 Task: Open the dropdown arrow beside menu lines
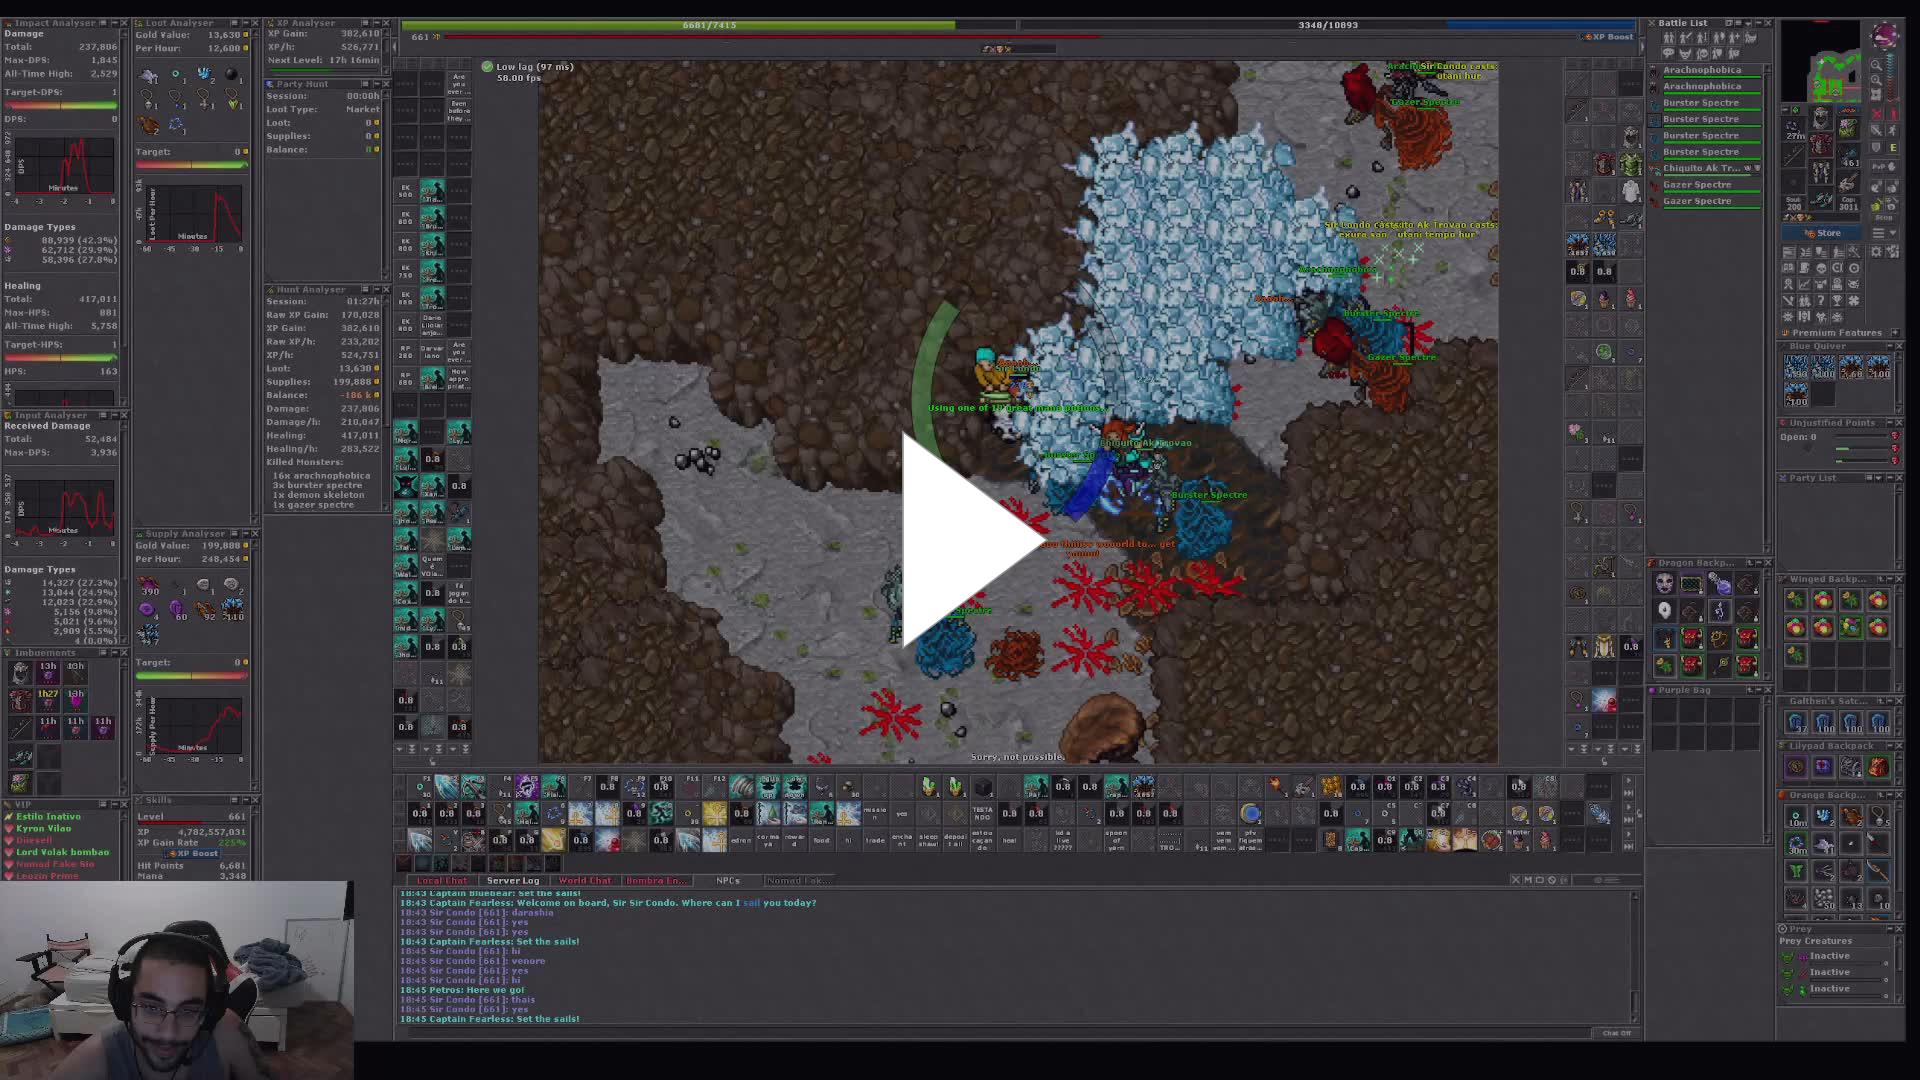click(1892, 233)
